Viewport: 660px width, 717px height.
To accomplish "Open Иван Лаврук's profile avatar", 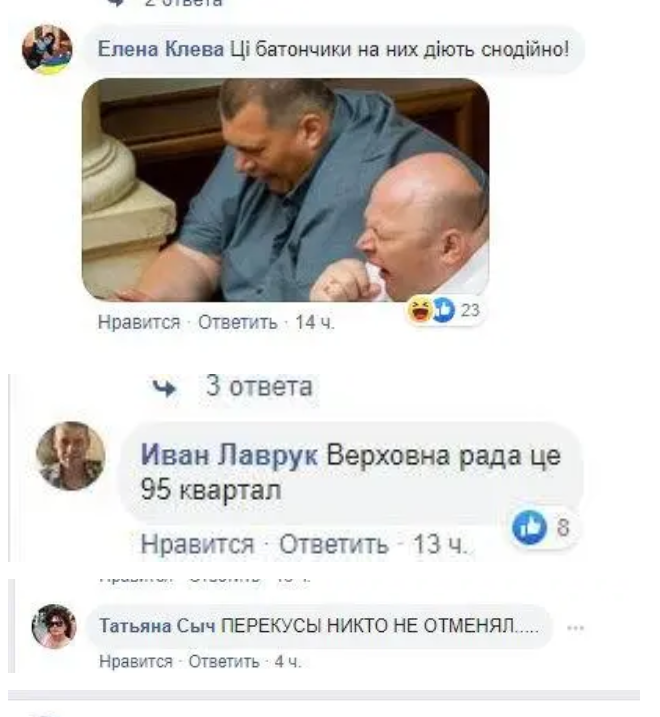I will pos(71,456).
